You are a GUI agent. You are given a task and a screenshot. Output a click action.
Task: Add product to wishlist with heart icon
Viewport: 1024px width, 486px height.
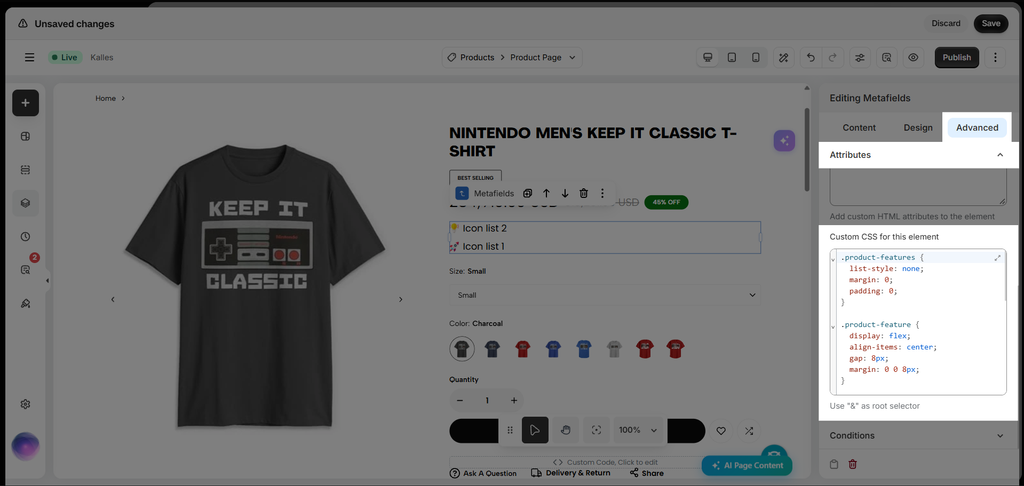721,430
